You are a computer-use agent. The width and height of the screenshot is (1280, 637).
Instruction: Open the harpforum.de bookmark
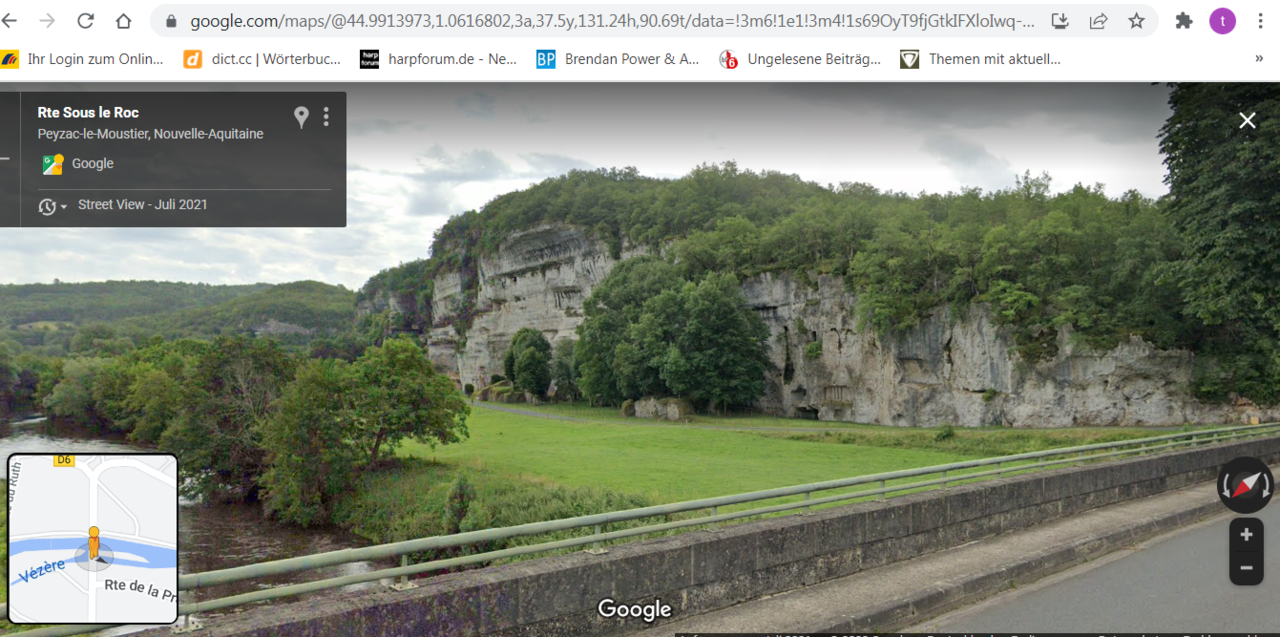tap(438, 59)
